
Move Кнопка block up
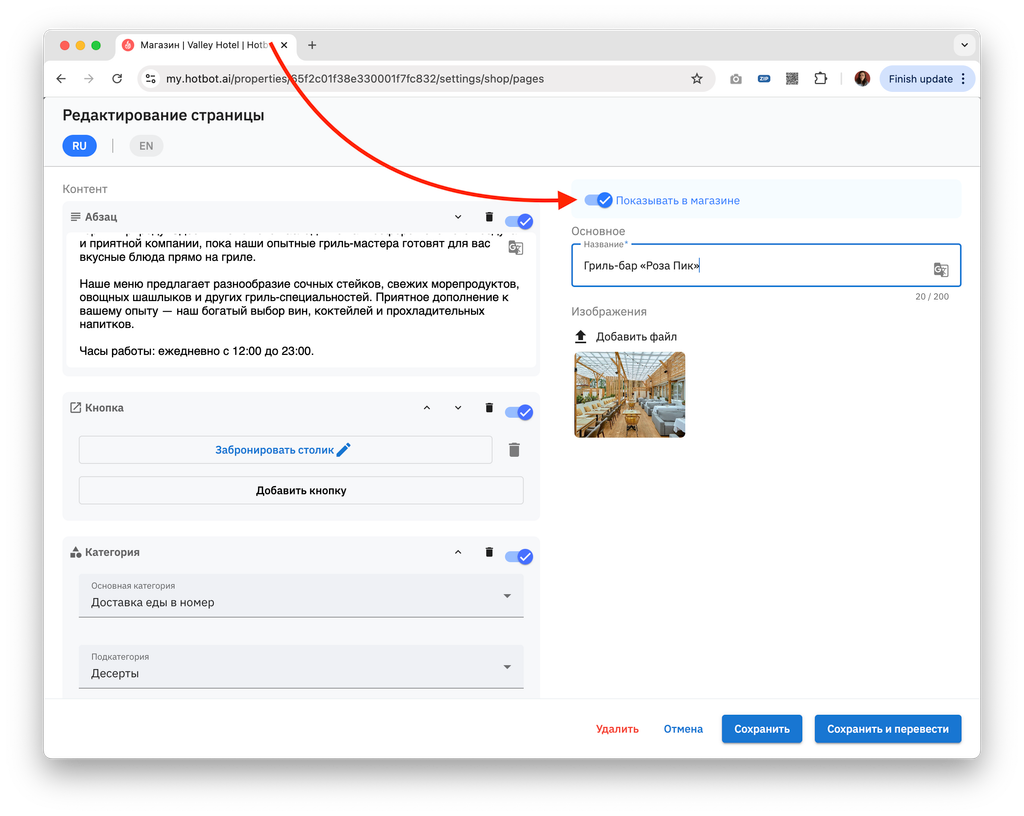[426, 407]
